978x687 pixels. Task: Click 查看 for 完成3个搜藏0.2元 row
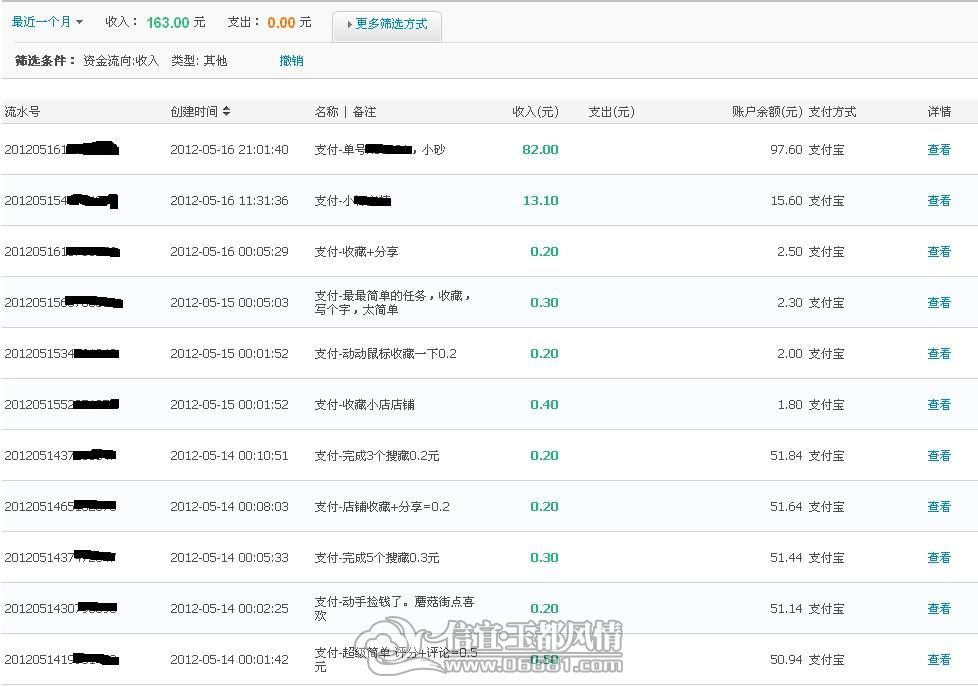(x=939, y=456)
